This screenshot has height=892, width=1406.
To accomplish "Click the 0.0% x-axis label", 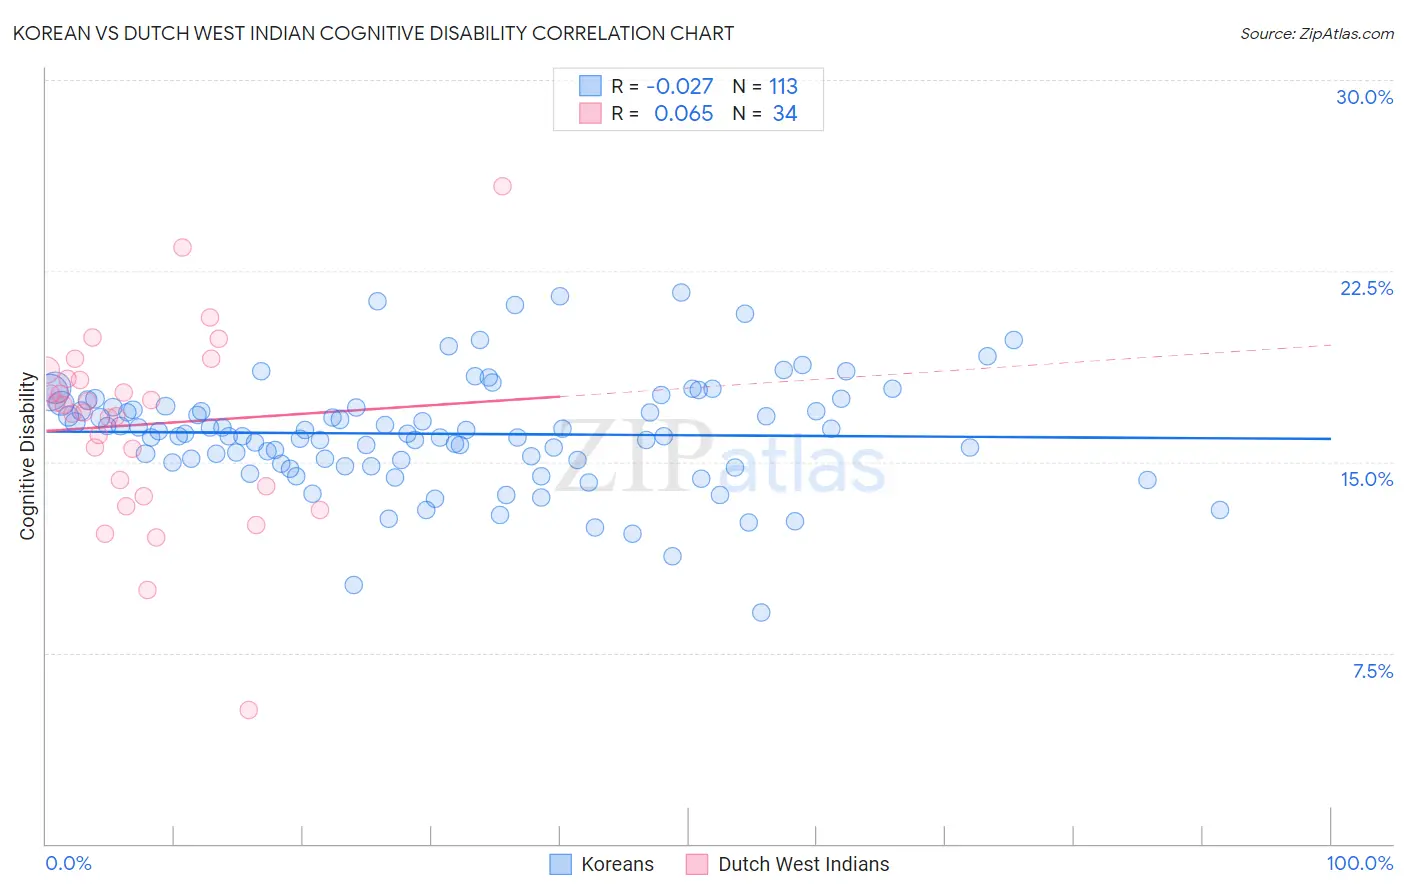I will [68, 863].
